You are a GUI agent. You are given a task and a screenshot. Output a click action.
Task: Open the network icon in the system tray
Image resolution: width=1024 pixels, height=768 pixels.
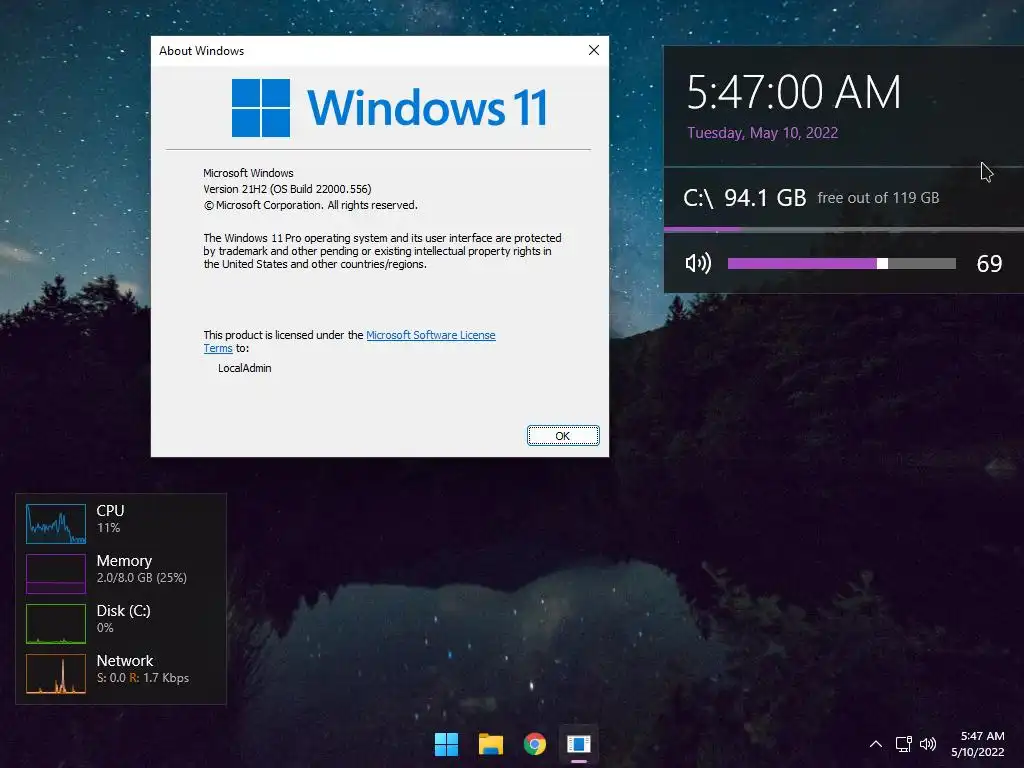(x=904, y=744)
